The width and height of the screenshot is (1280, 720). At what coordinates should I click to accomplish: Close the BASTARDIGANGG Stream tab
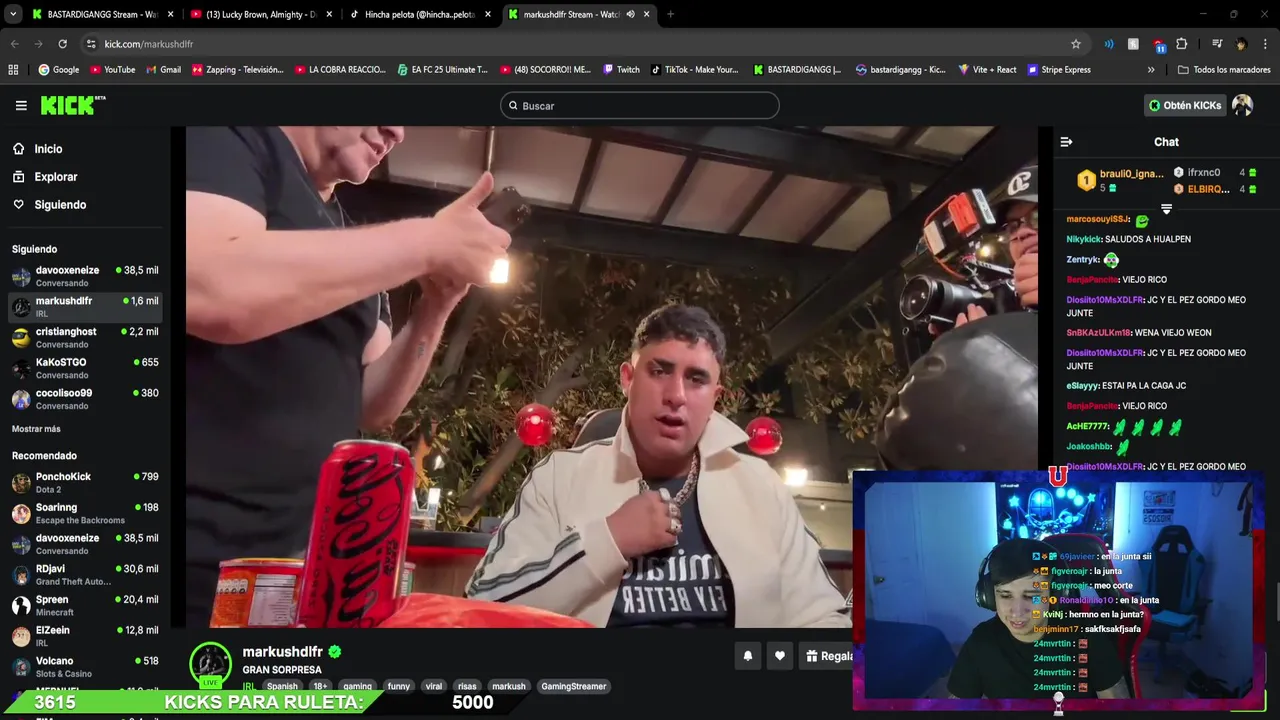(x=171, y=14)
